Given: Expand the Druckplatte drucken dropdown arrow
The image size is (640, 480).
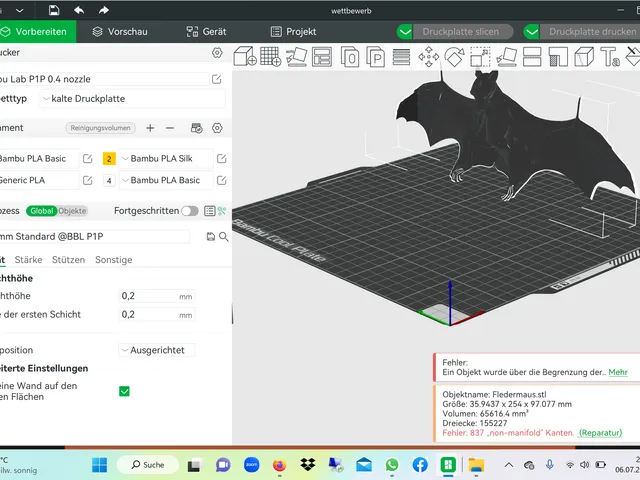Looking at the screenshot, I should 532,32.
